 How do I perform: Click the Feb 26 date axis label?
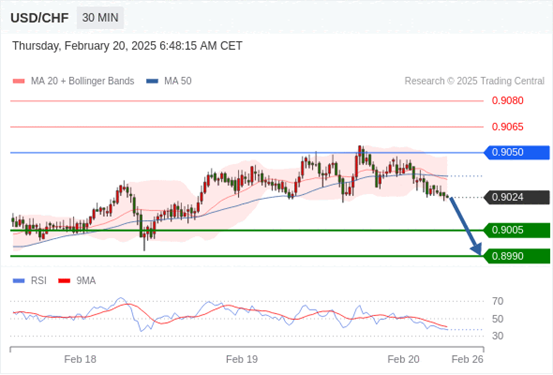(467, 359)
